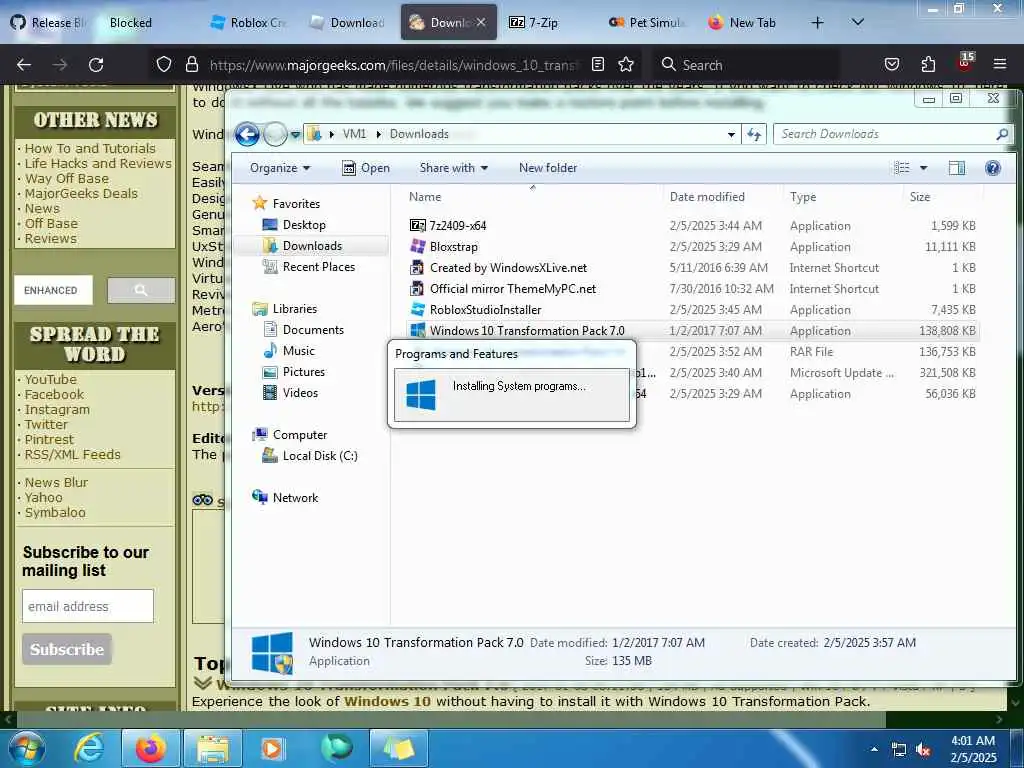The height and width of the screenshot is (768, 1024).
Task: Toggle reader view icon in URL bar
Action: pos(598,65)
